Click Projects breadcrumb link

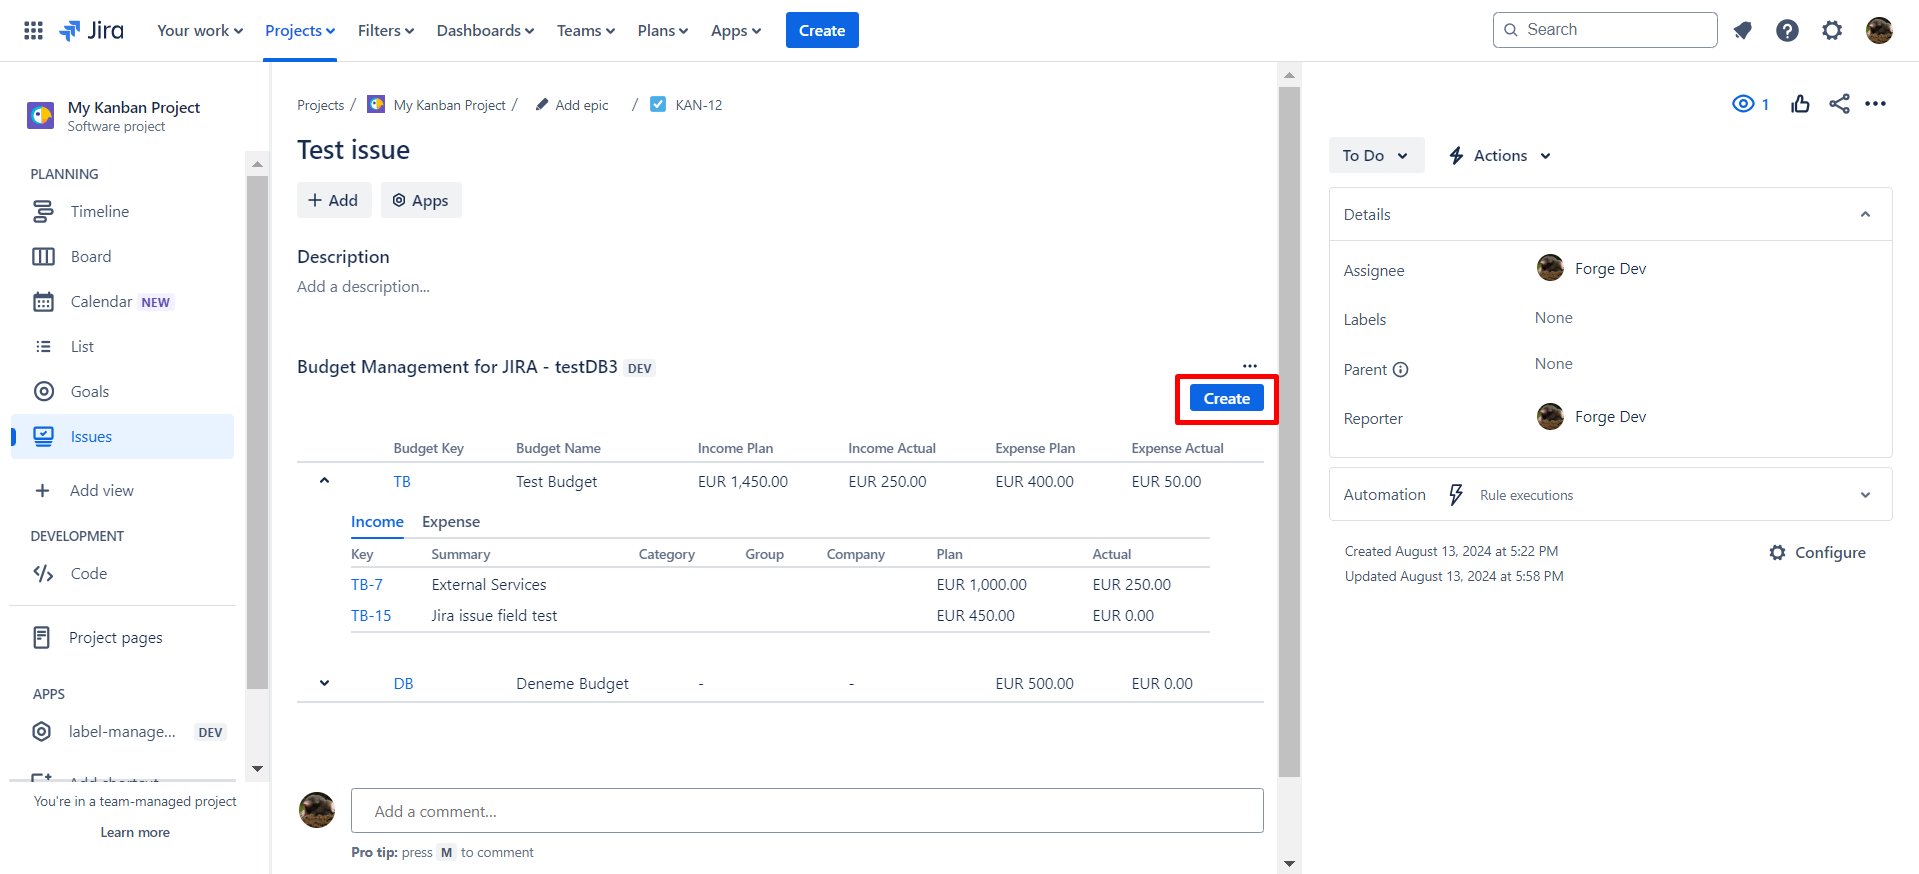point(320,105)
